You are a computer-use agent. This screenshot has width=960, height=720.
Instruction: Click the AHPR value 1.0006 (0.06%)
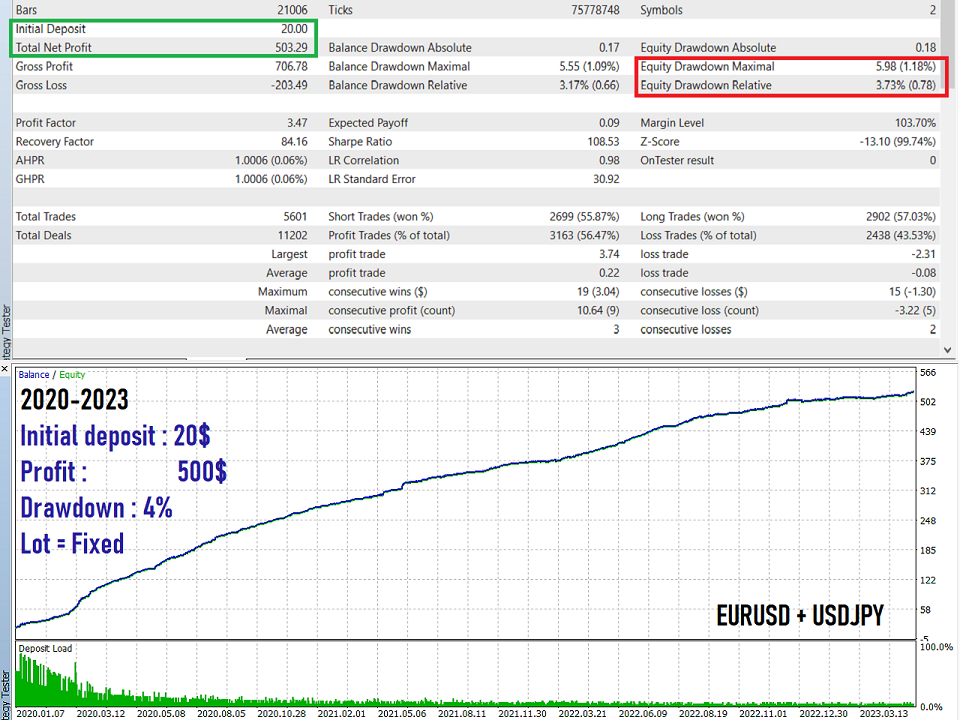[x=271, y=160]
